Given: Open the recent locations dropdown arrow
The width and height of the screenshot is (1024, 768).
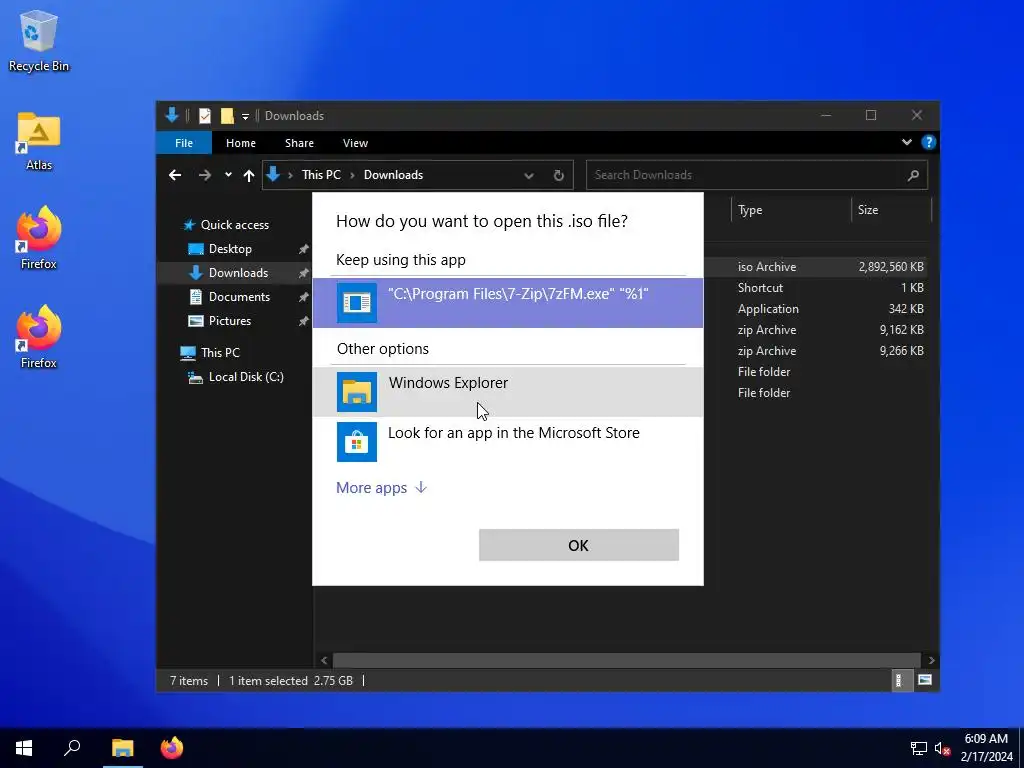Looking at the screenshot, I should pos(228,175).
